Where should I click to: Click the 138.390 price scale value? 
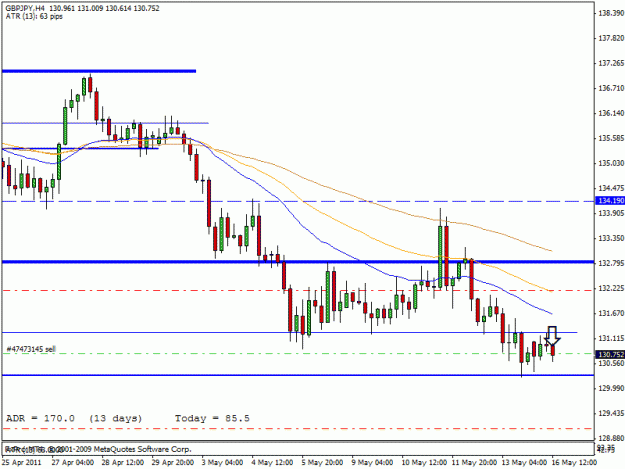point(611,13)
